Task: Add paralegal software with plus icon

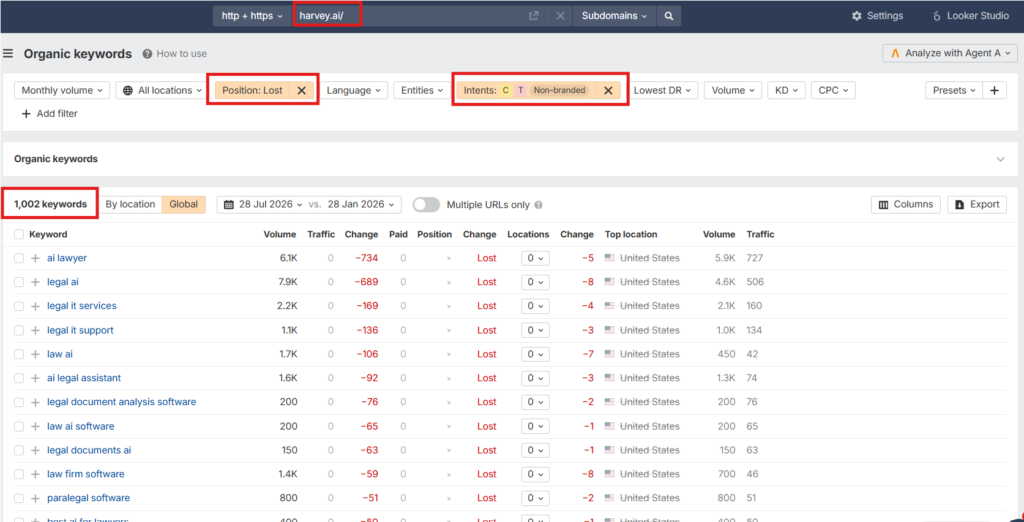Action: [35, 498]
